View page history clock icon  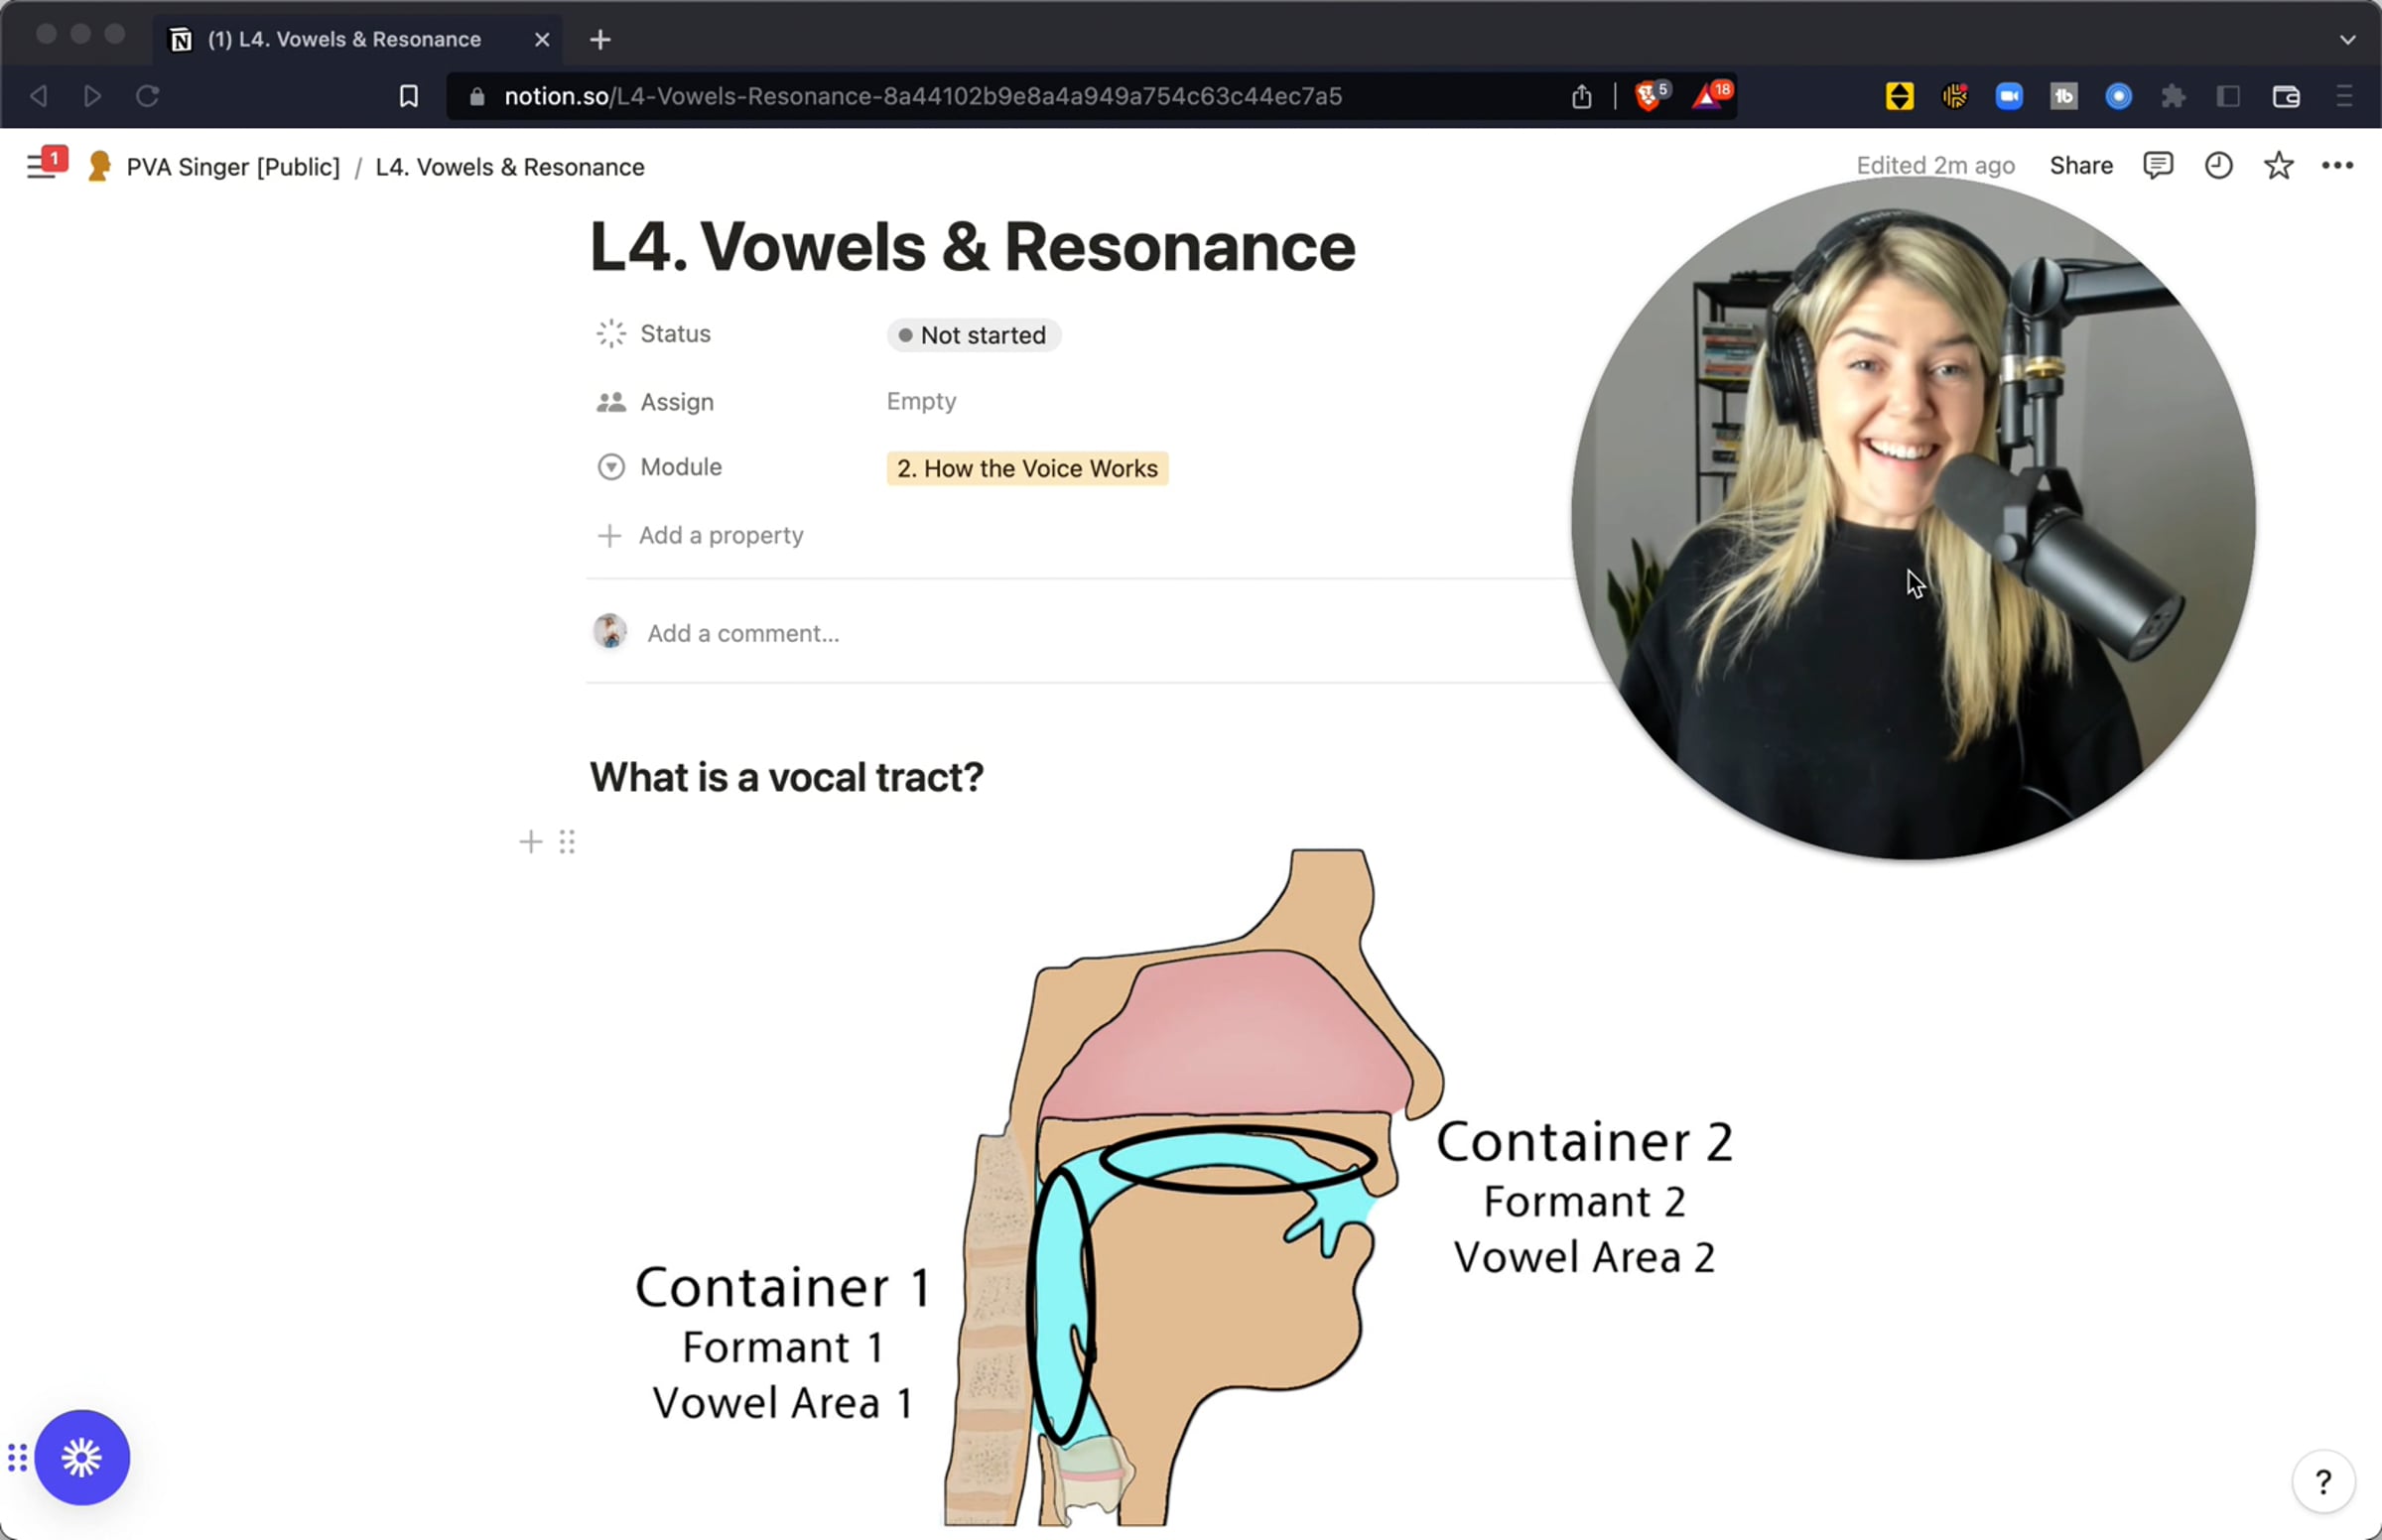(x=2218, y=166)
